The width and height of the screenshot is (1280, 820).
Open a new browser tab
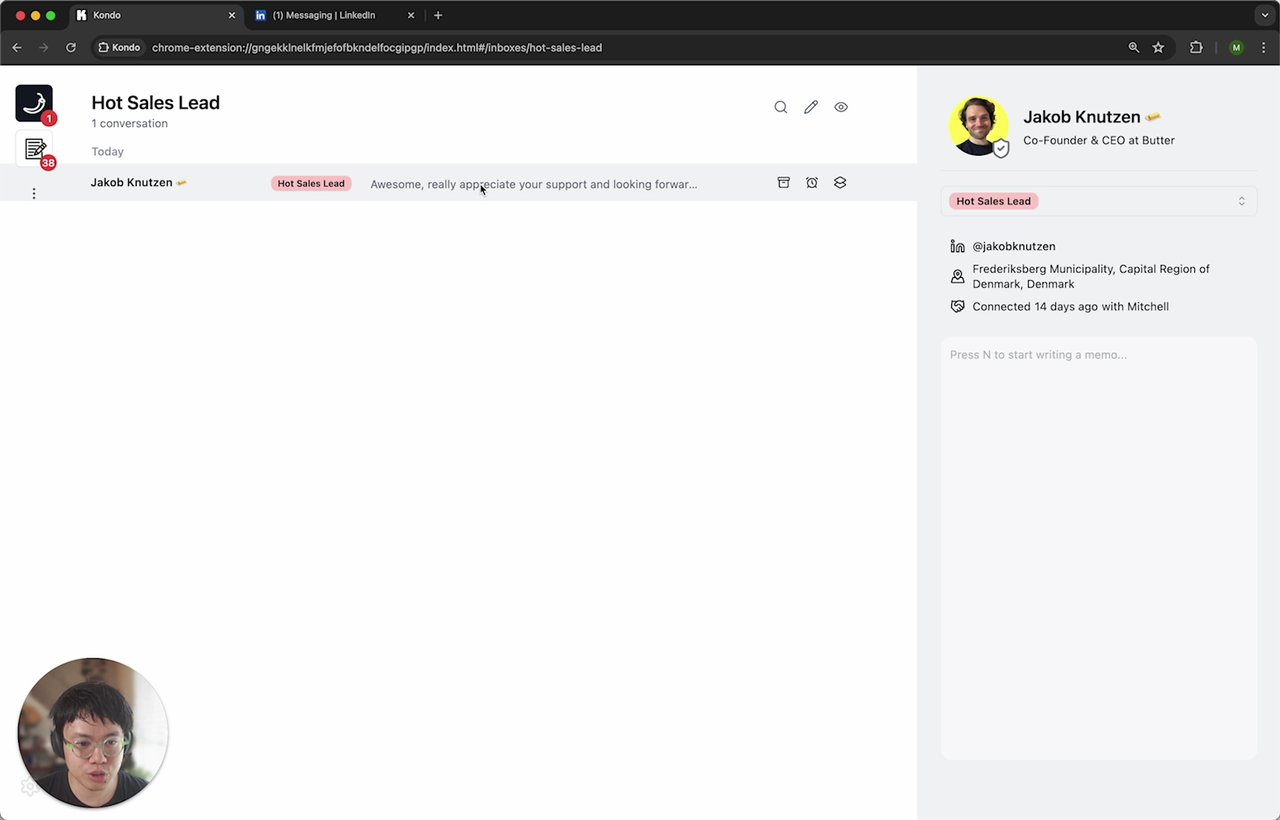pyautogui.click(x=438, y=15)
